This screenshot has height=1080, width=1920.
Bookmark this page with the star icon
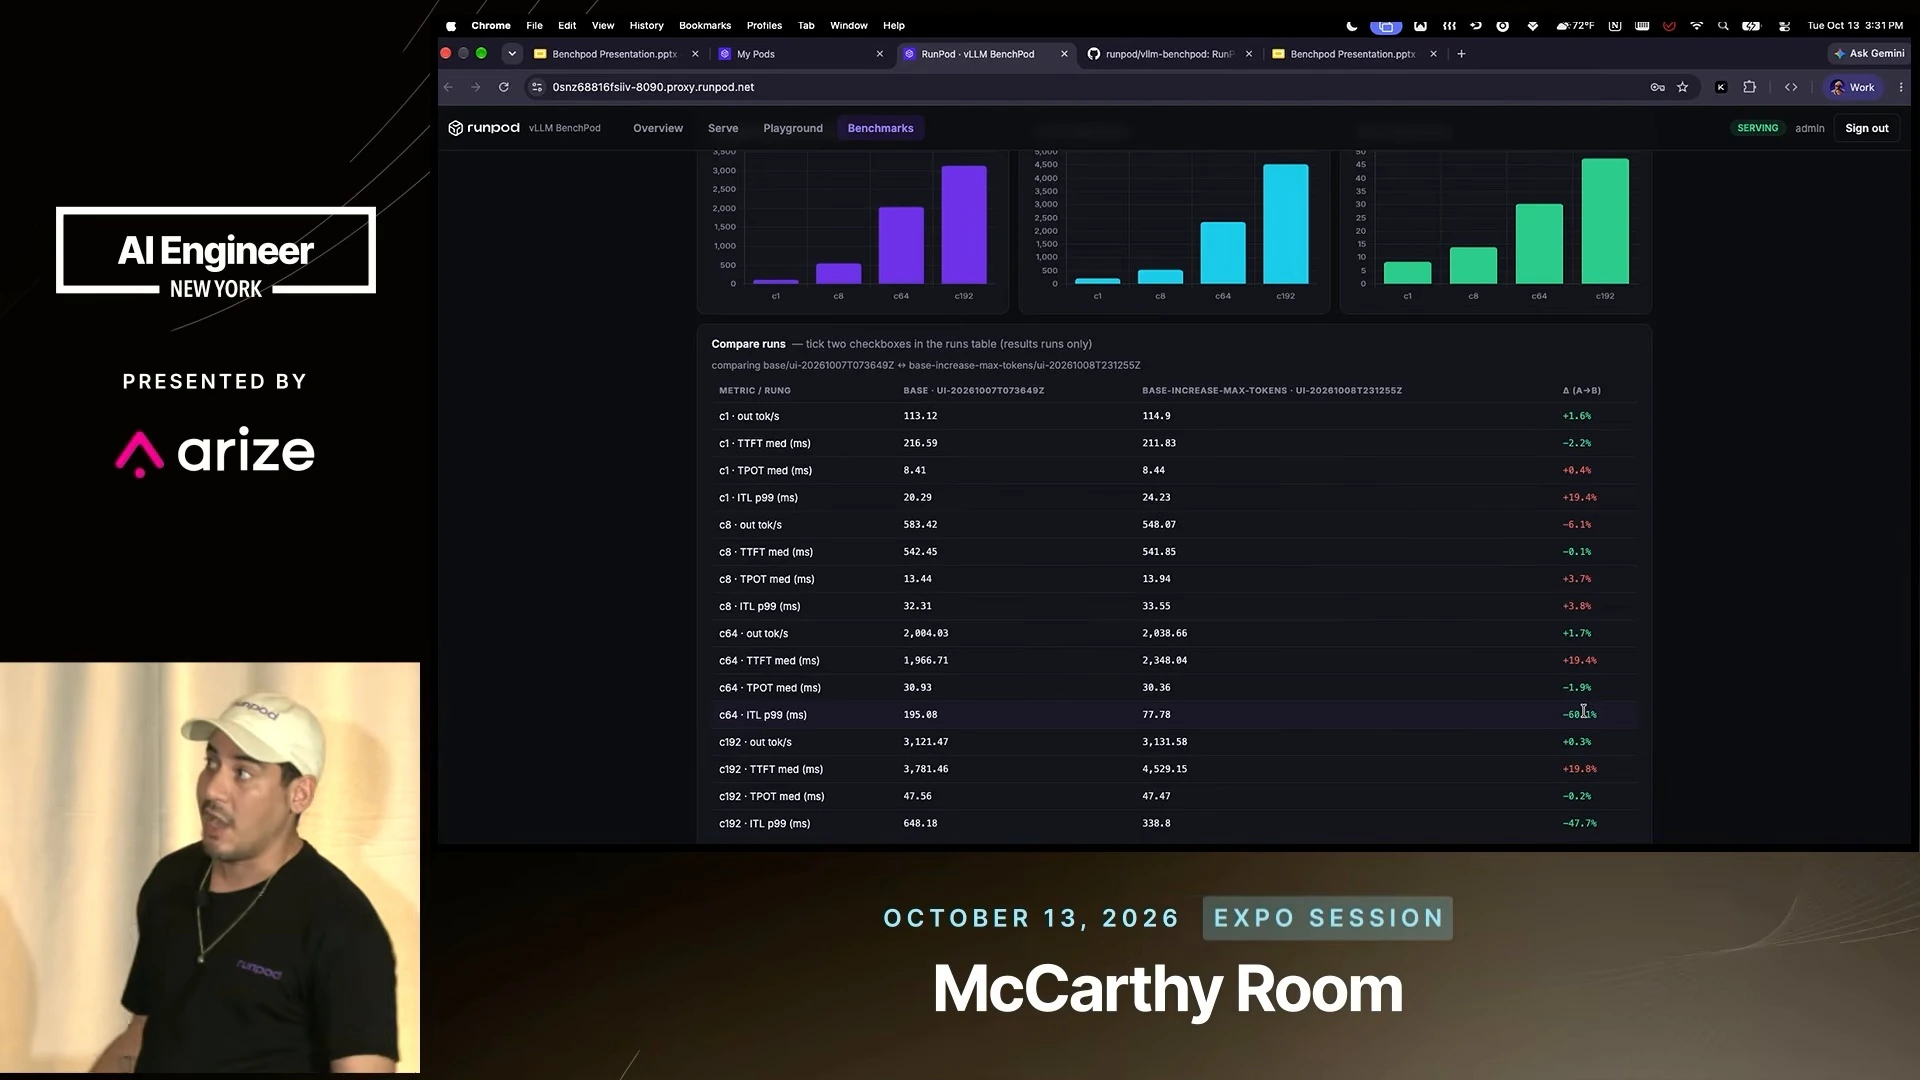[x=1683, y=87]
